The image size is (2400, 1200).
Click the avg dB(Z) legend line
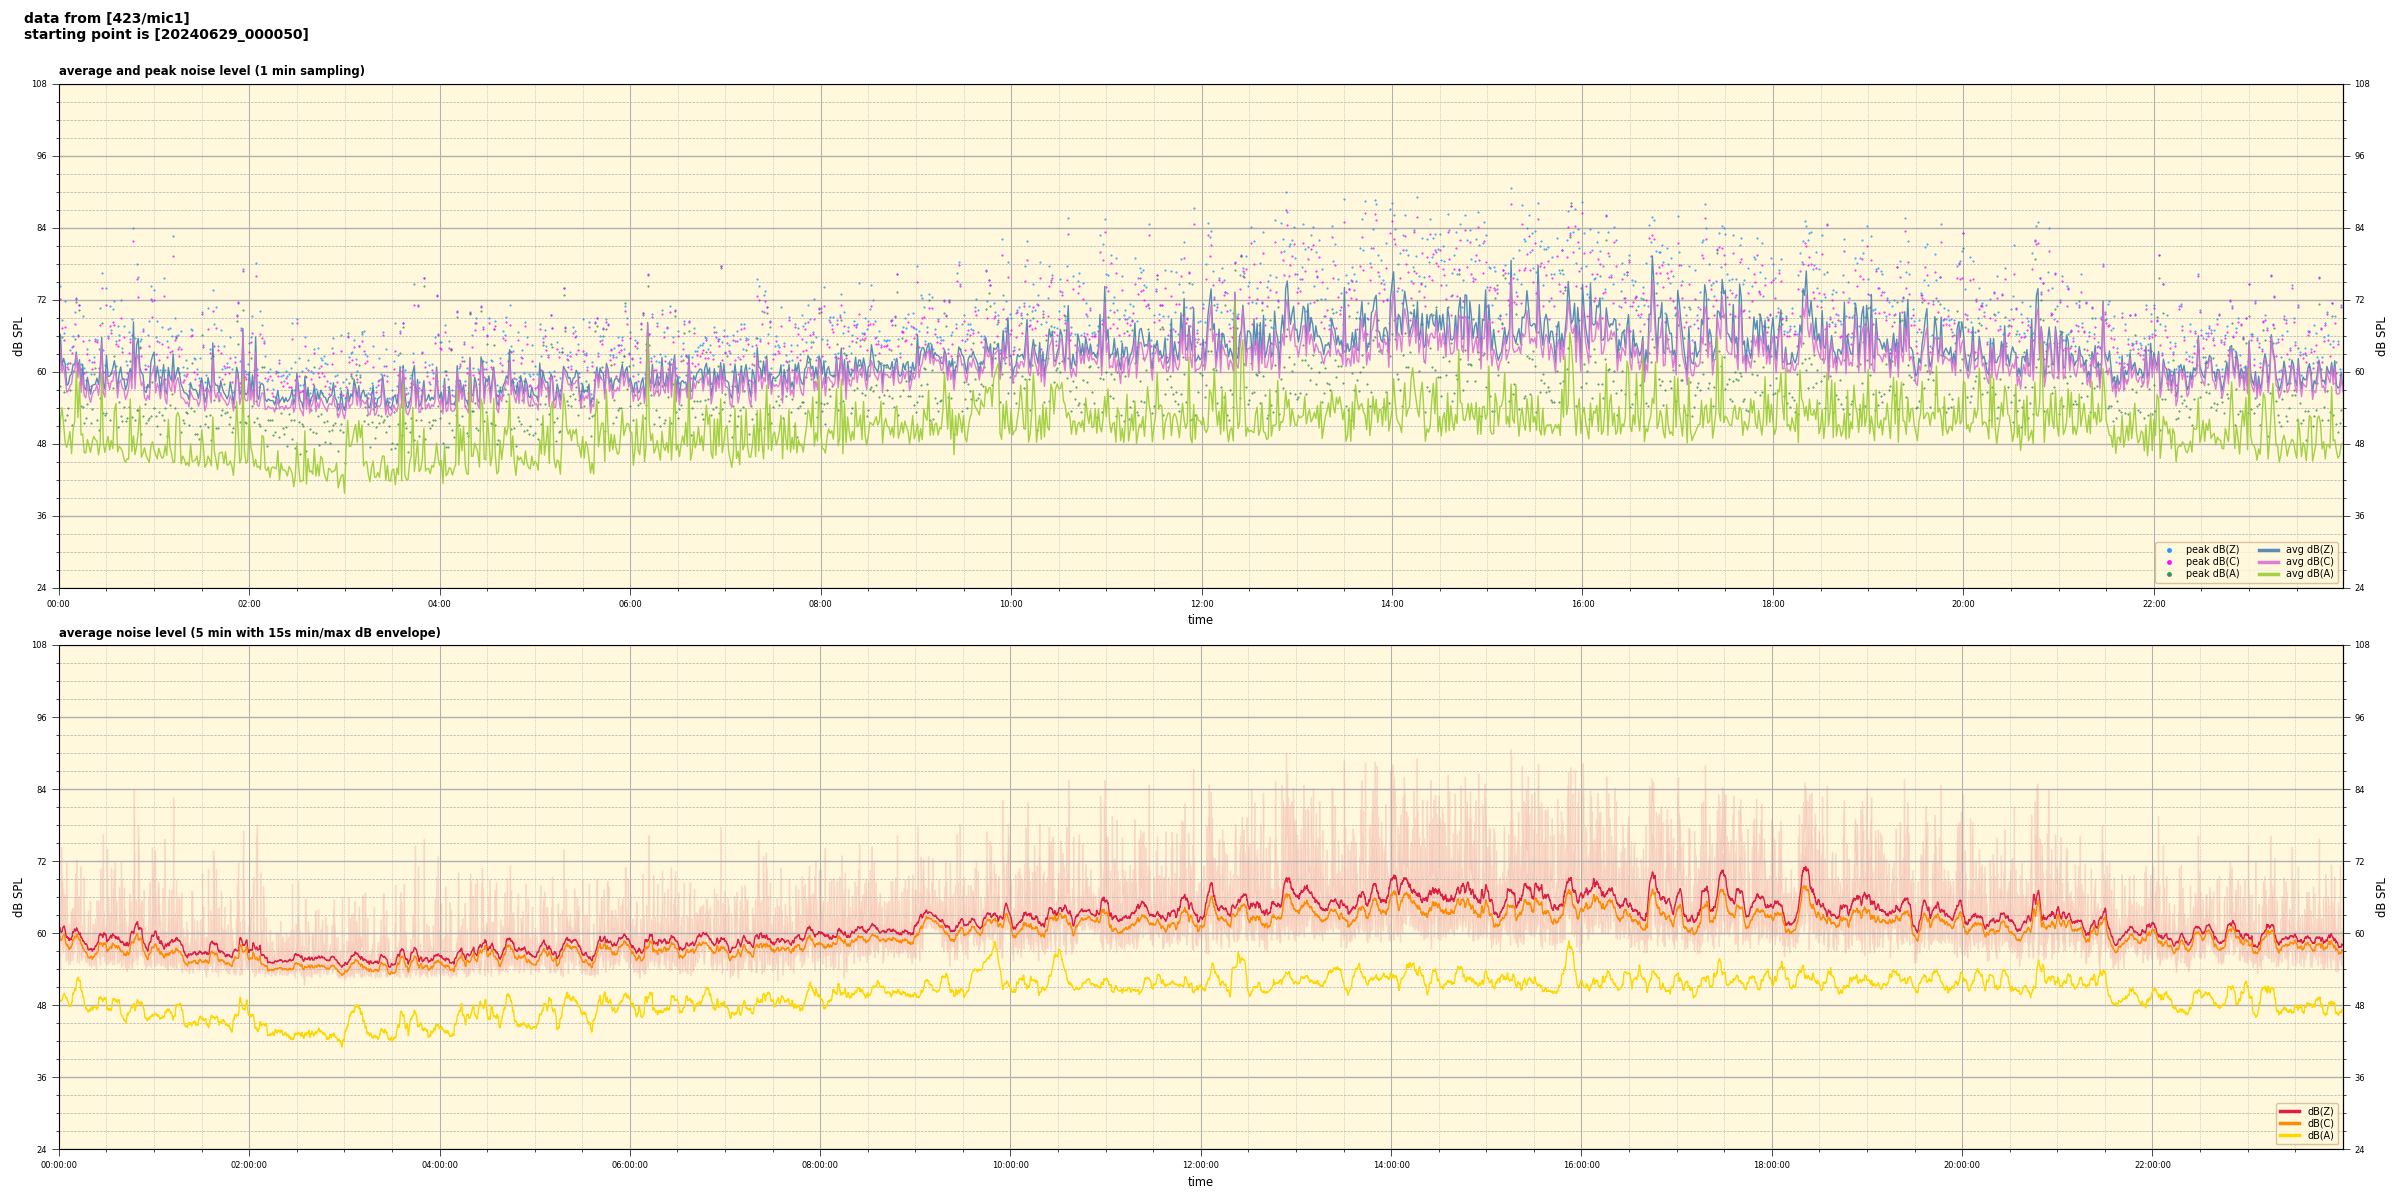pos(2269,550)
